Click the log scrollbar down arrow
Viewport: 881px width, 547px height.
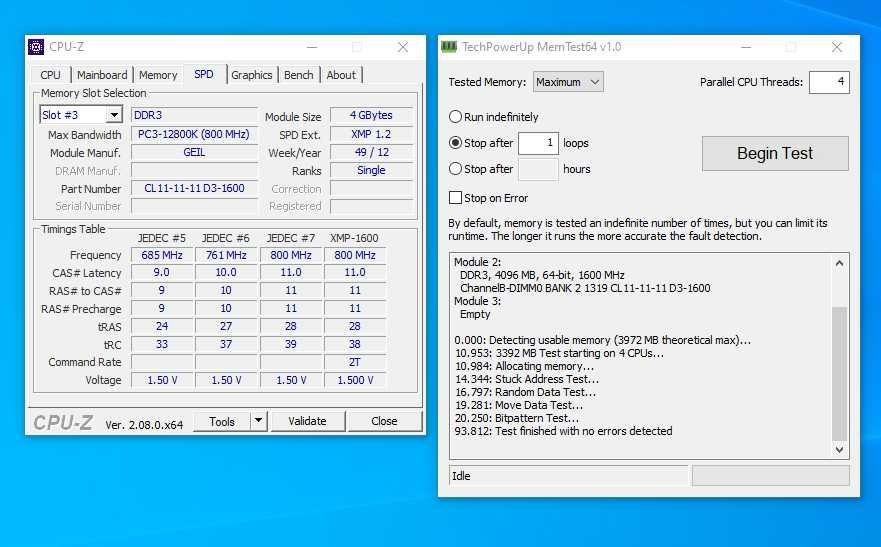tap(839, 449)
